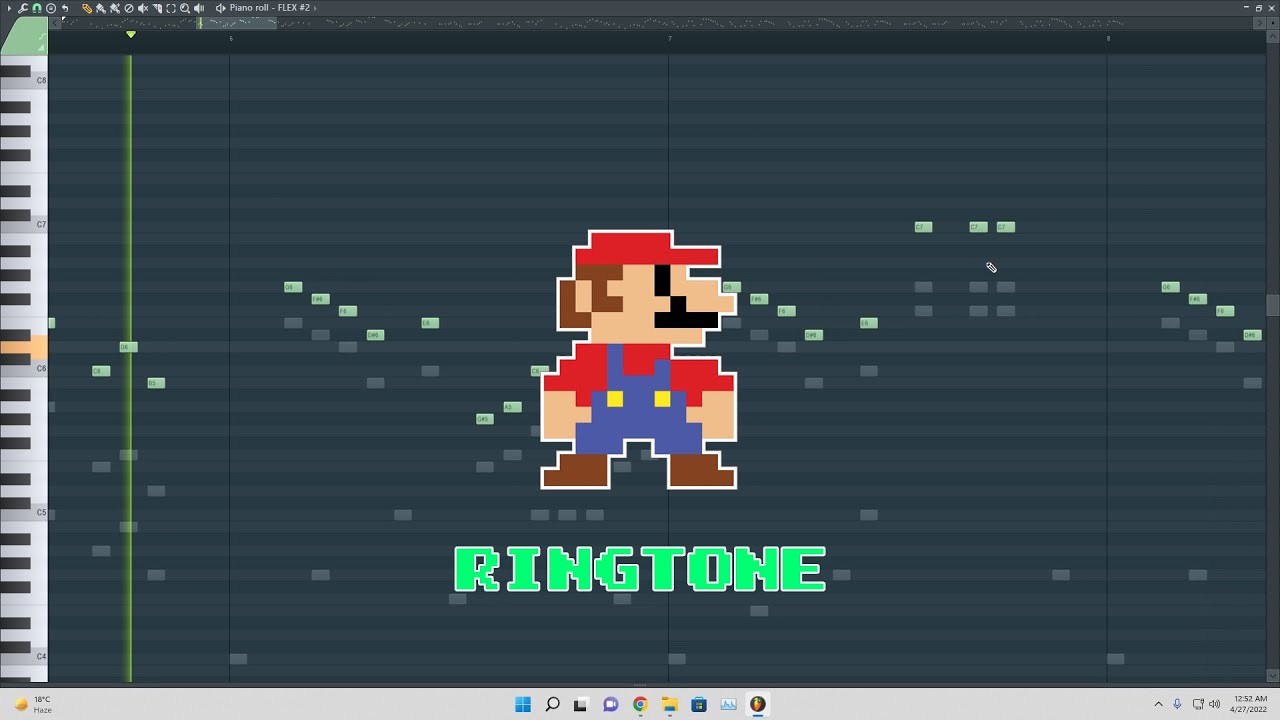Open Chat from the taskbar
The height and width of the screenshot is (720, 1280).
tap(611, 704)
